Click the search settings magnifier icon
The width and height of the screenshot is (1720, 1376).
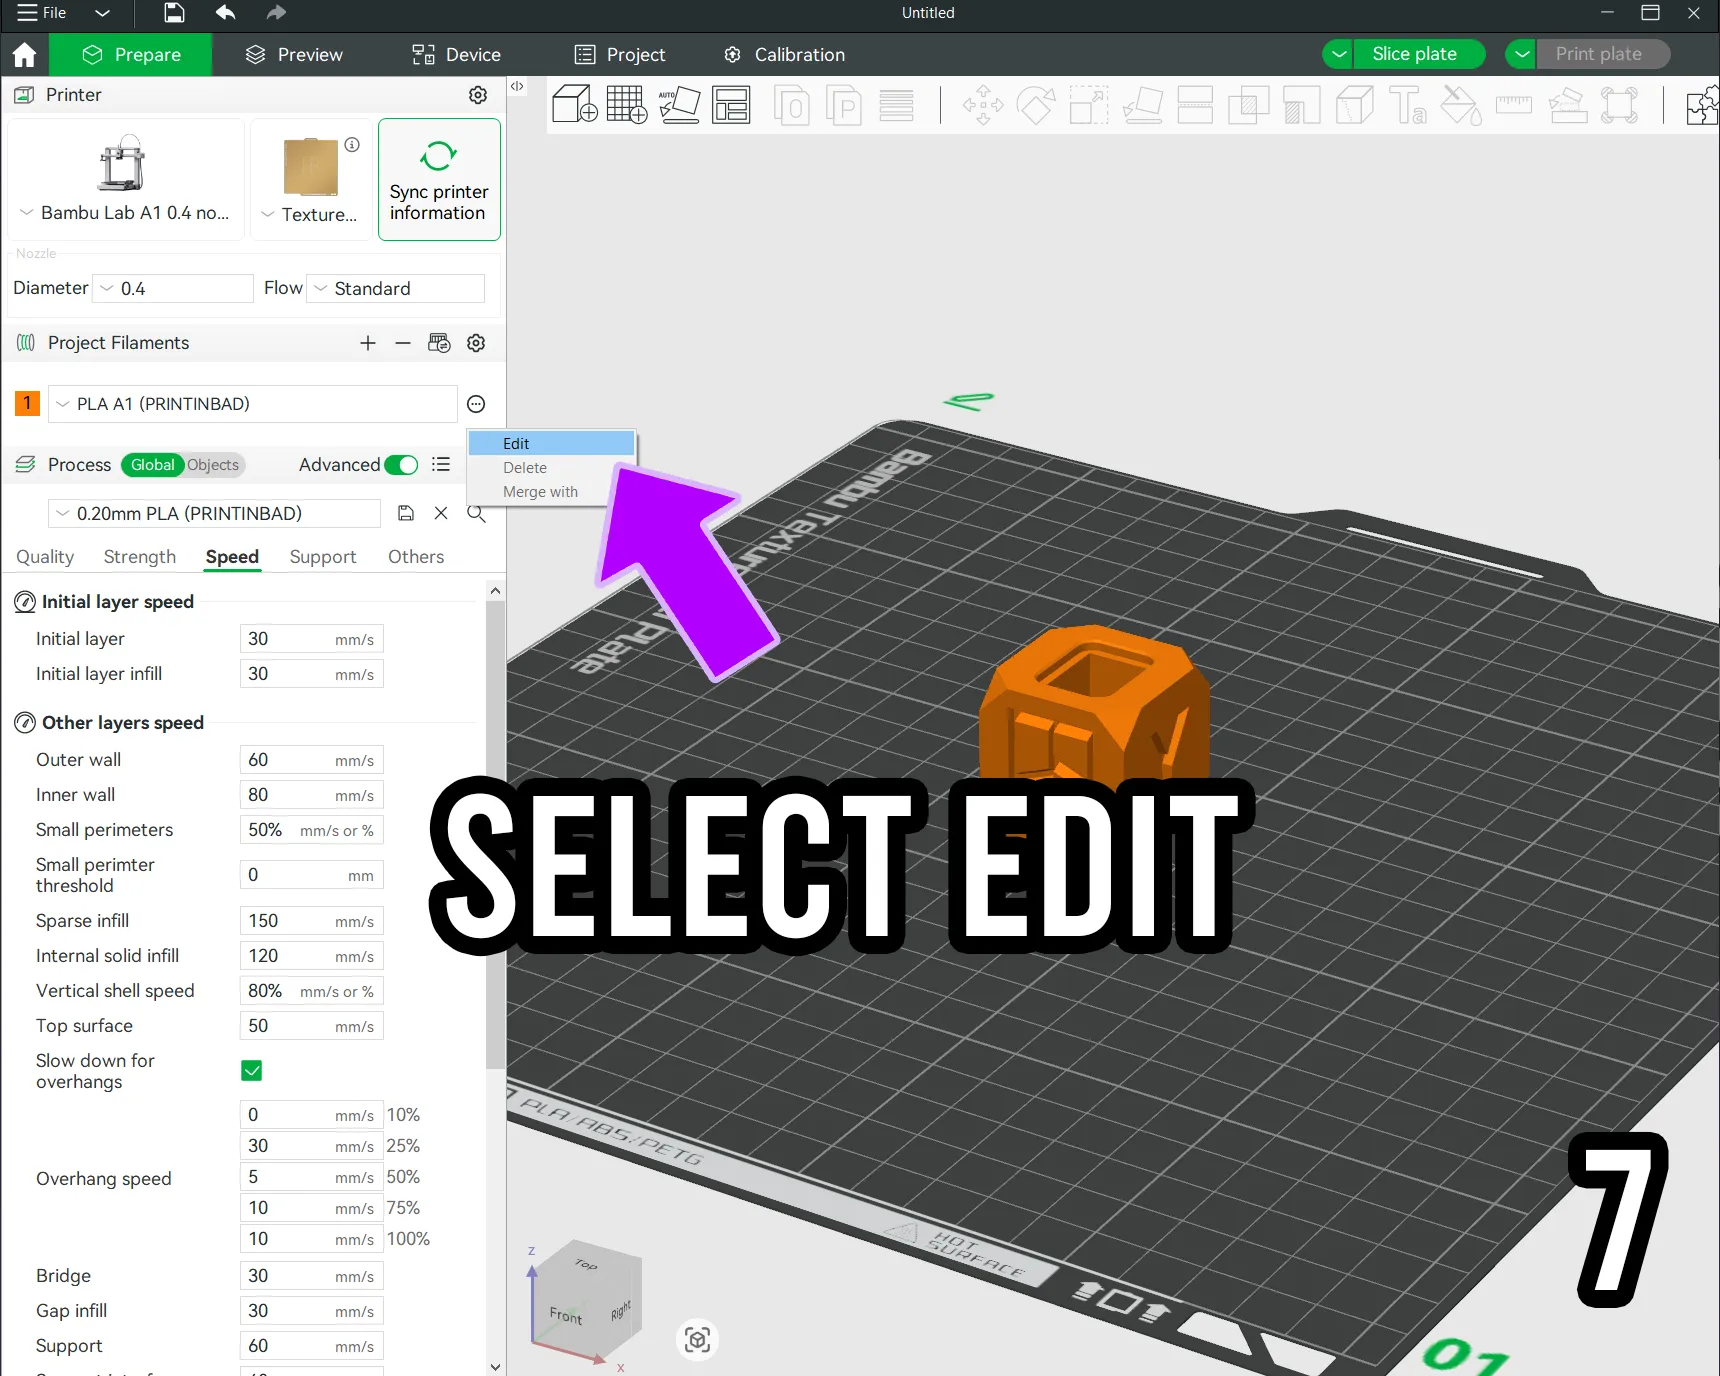tap(477, 513)
